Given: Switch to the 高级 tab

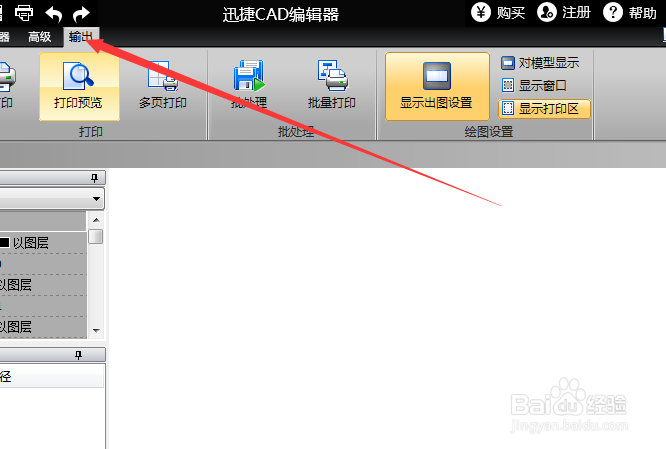Looking at the screenshot, I should [40, 37].
